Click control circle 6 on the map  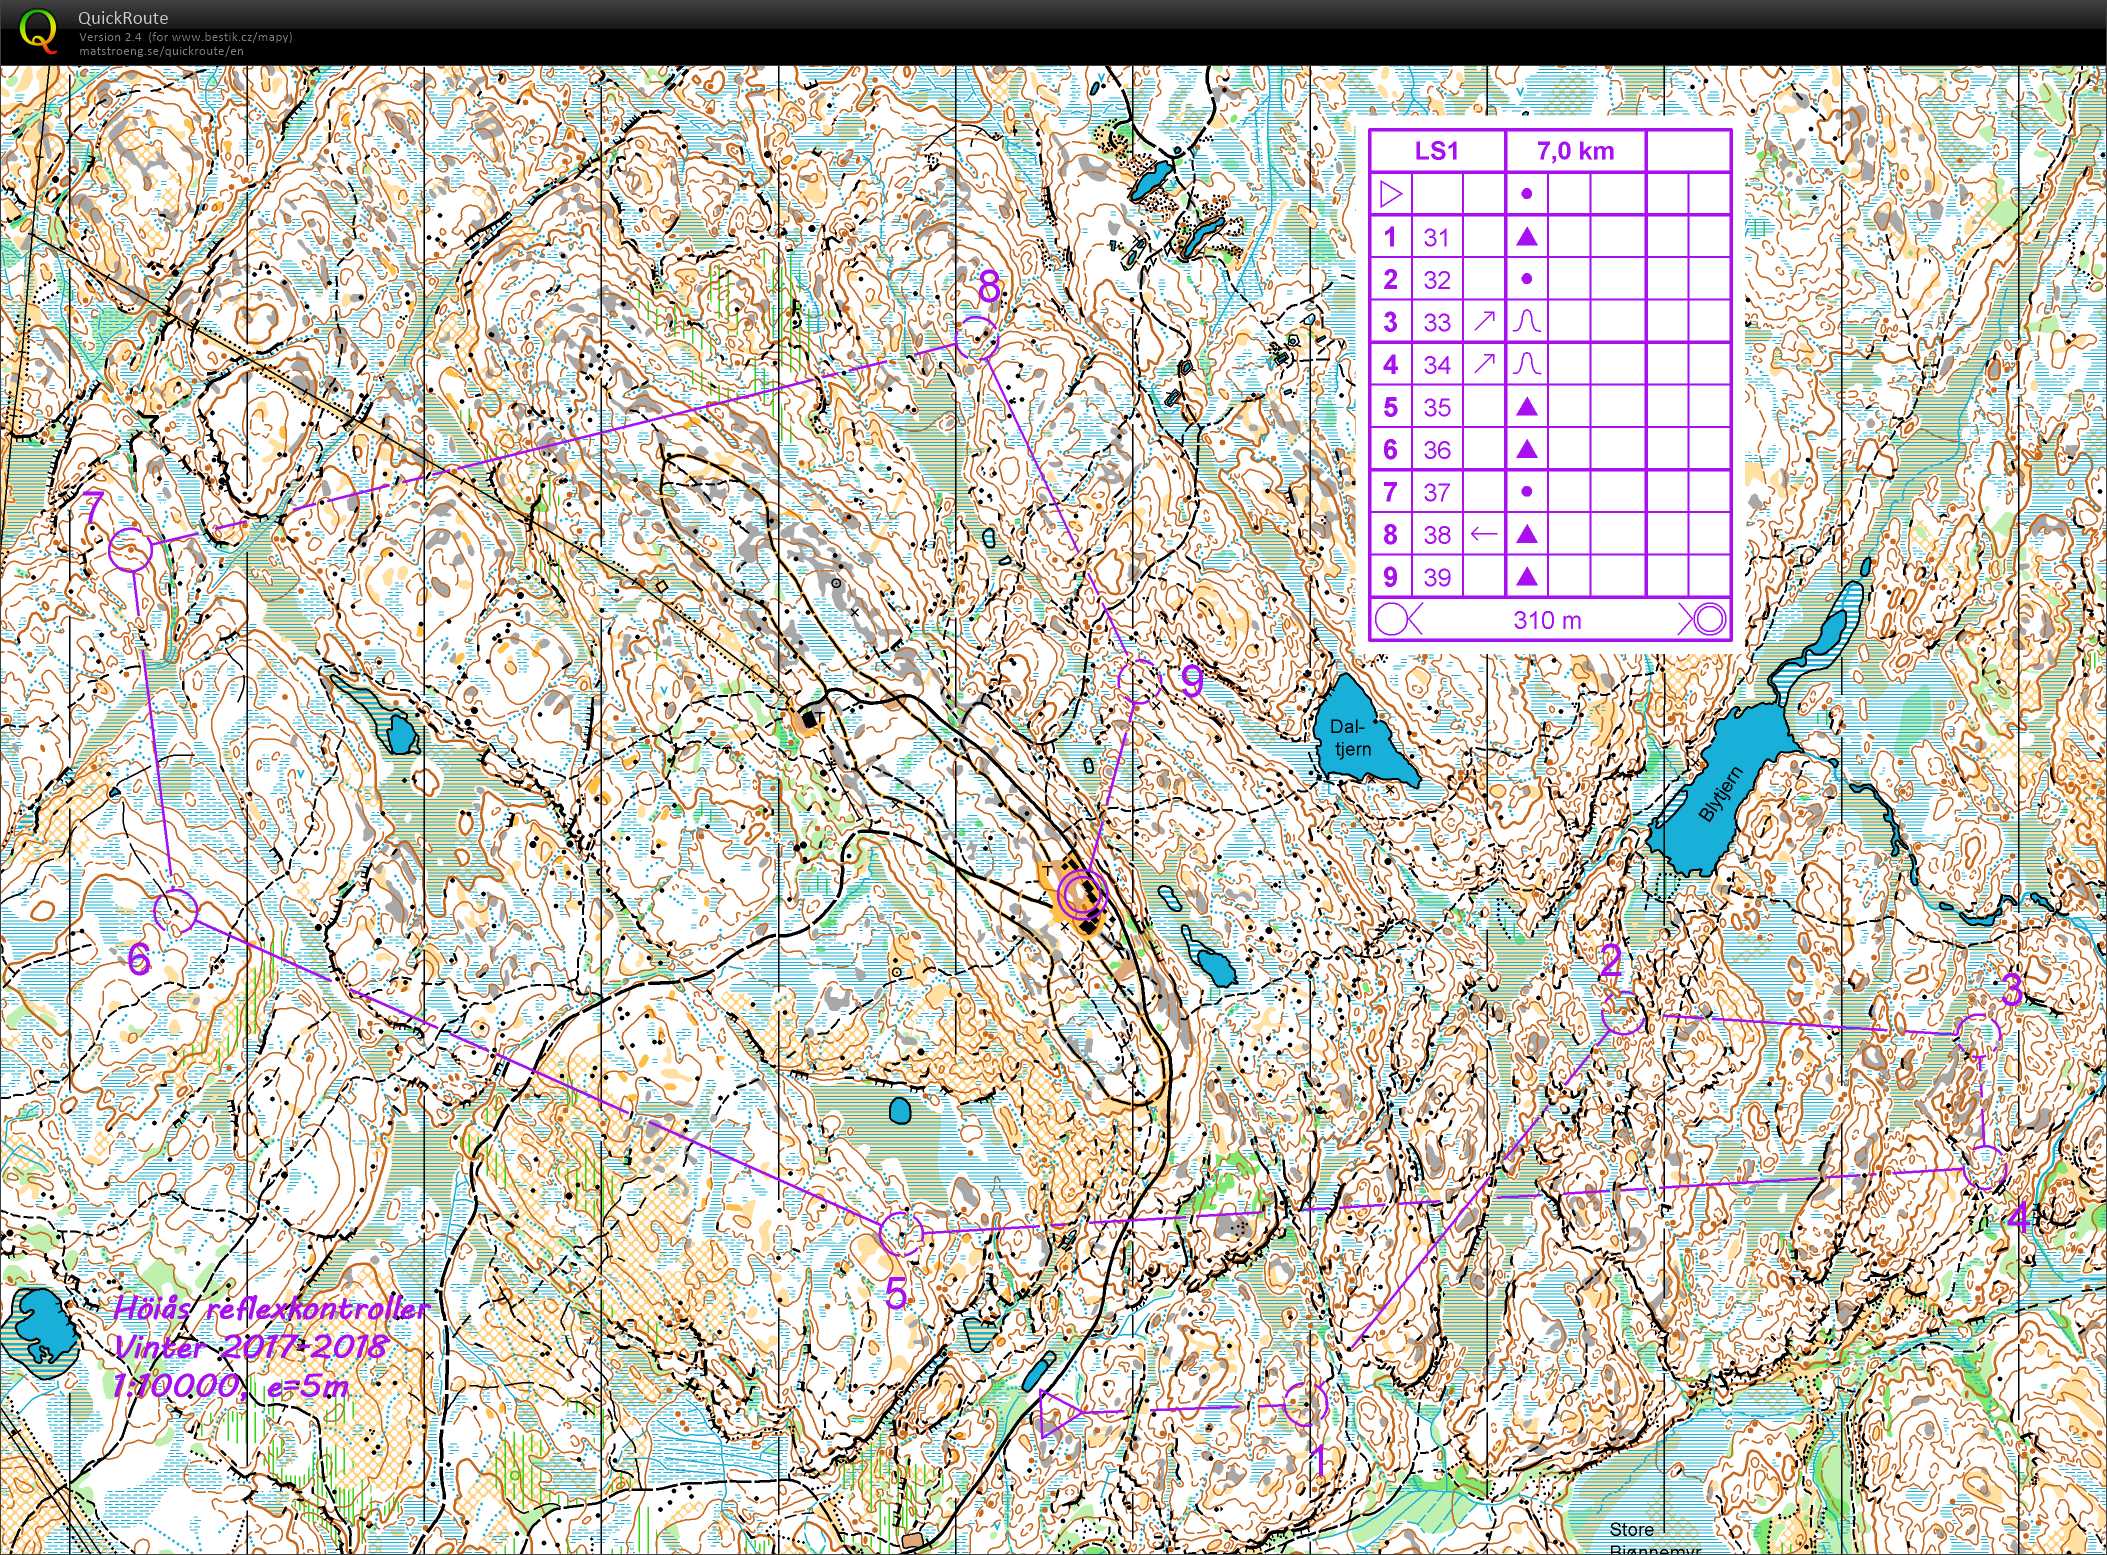point(176,911)
